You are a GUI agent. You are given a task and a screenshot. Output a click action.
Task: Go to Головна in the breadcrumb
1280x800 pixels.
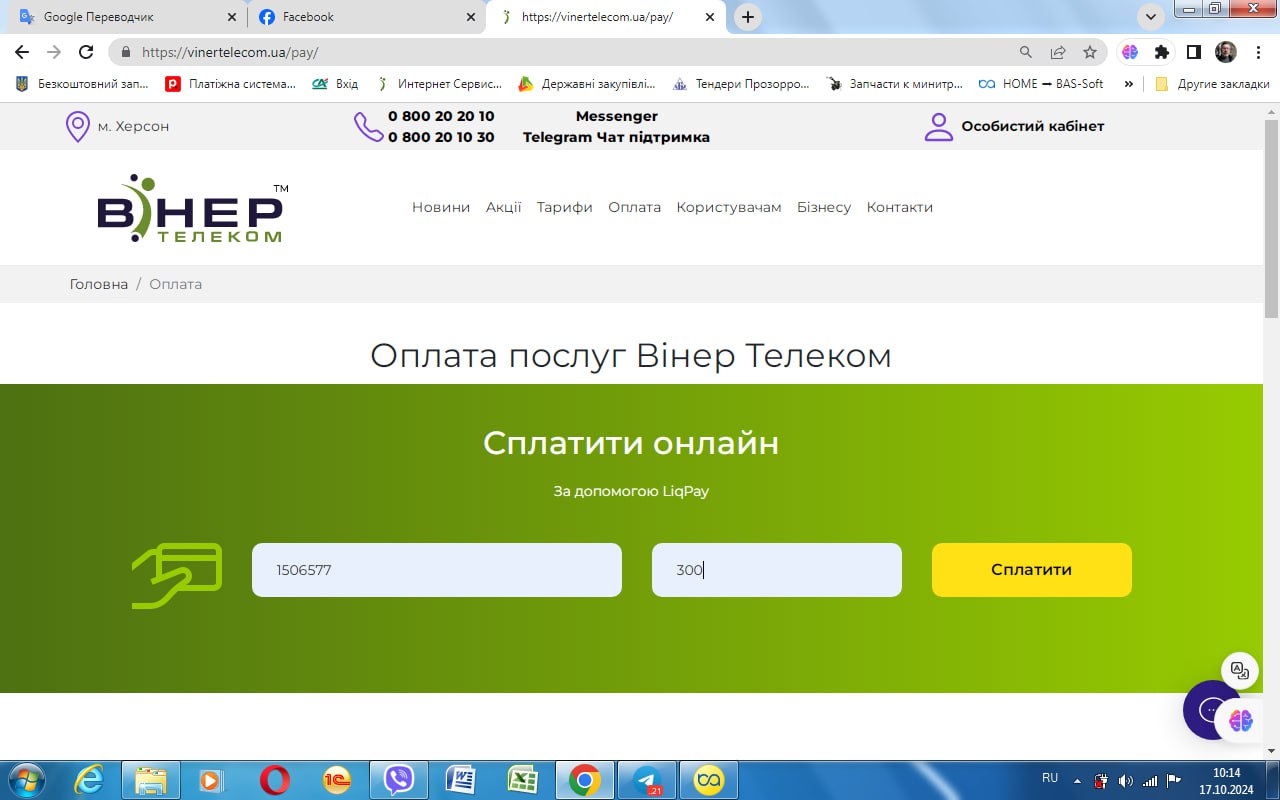pyautogui.click(x=99, y=284)
